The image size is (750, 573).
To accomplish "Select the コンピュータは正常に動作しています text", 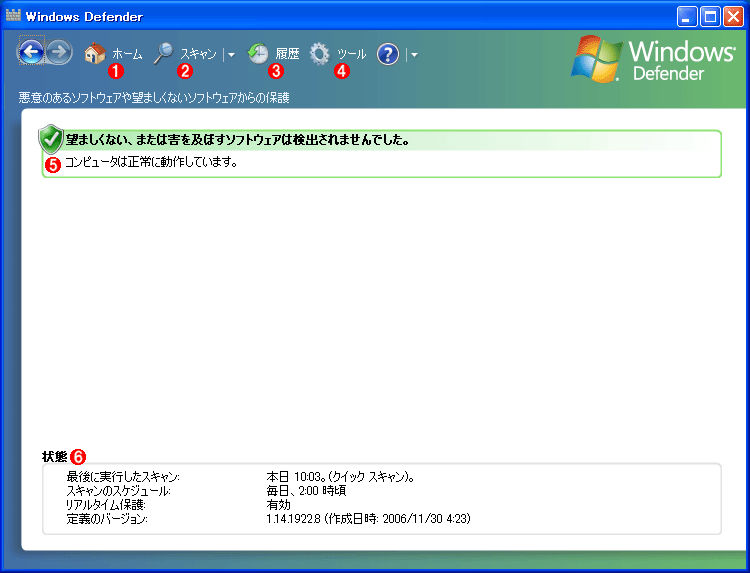I will (x=151, y=162).
